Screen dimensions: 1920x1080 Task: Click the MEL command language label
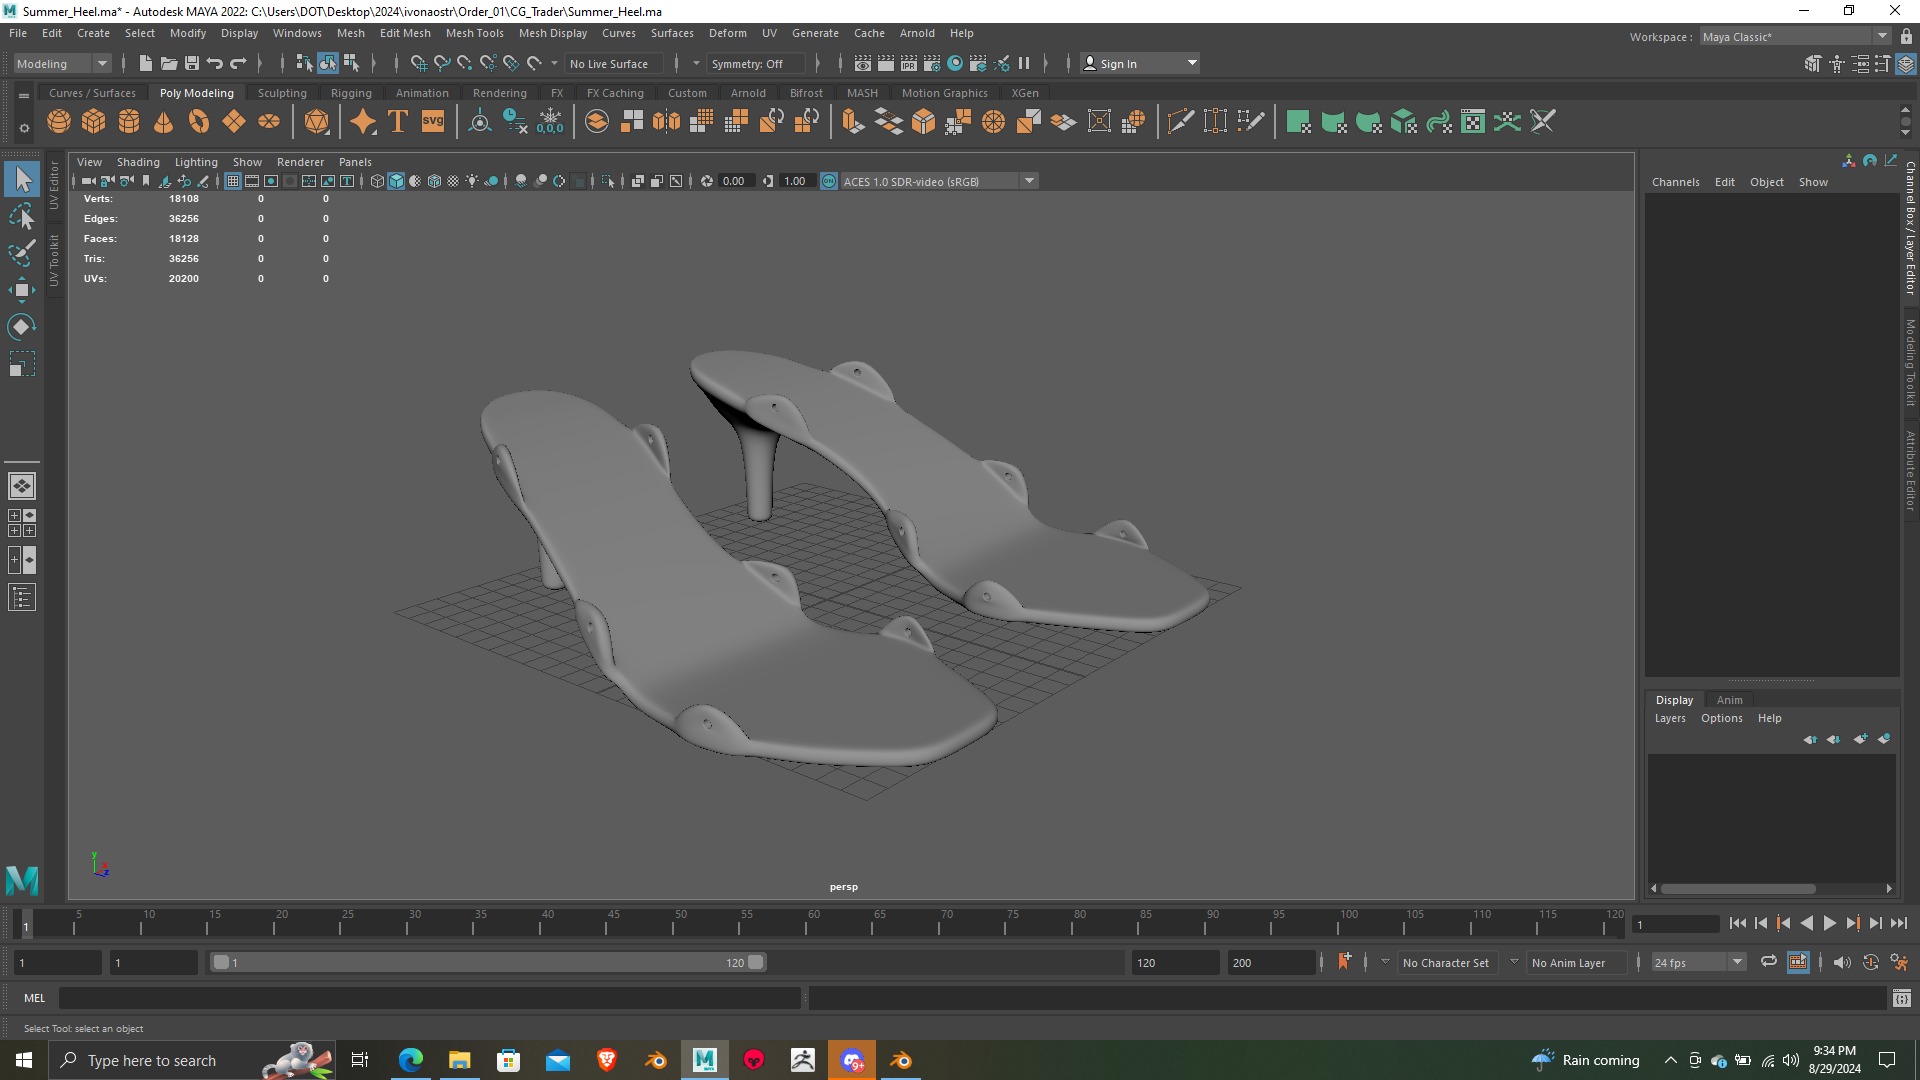35,998
